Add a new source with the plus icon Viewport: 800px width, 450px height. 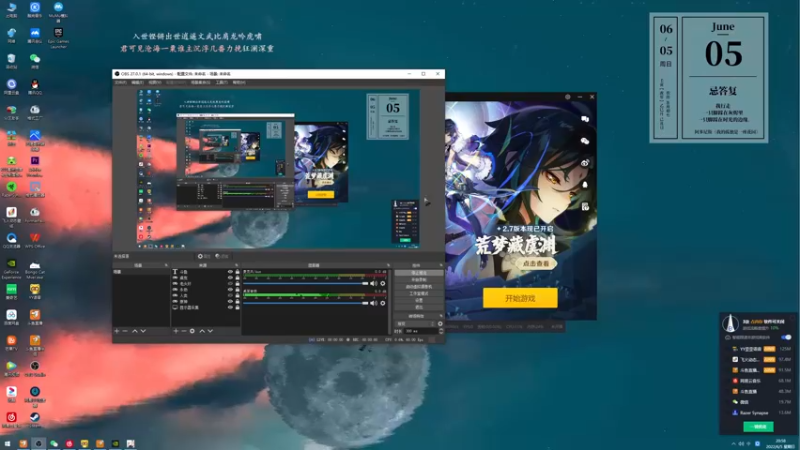176,331
